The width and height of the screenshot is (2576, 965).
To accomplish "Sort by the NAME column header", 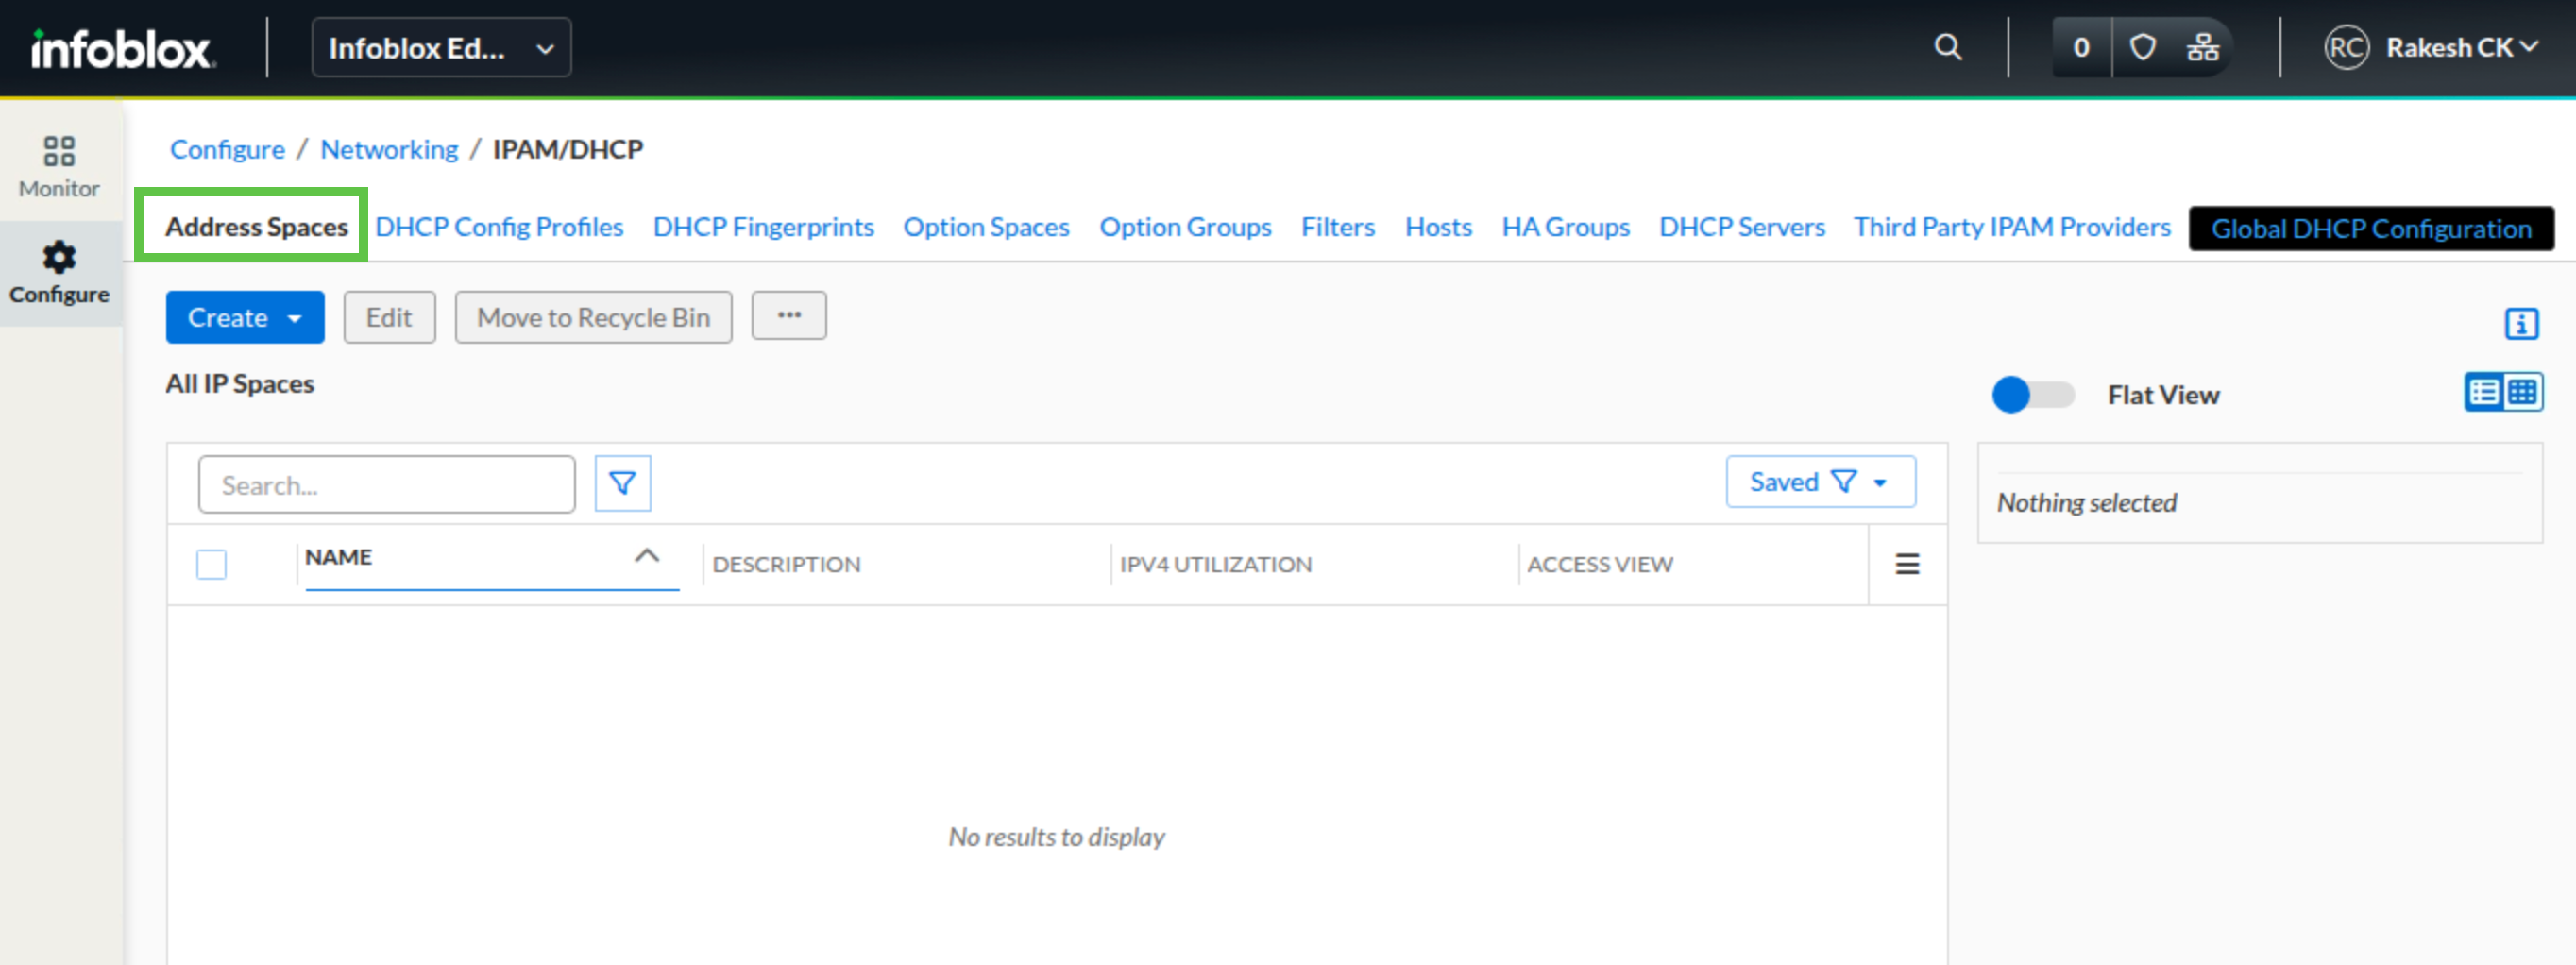I will point(339,557).
